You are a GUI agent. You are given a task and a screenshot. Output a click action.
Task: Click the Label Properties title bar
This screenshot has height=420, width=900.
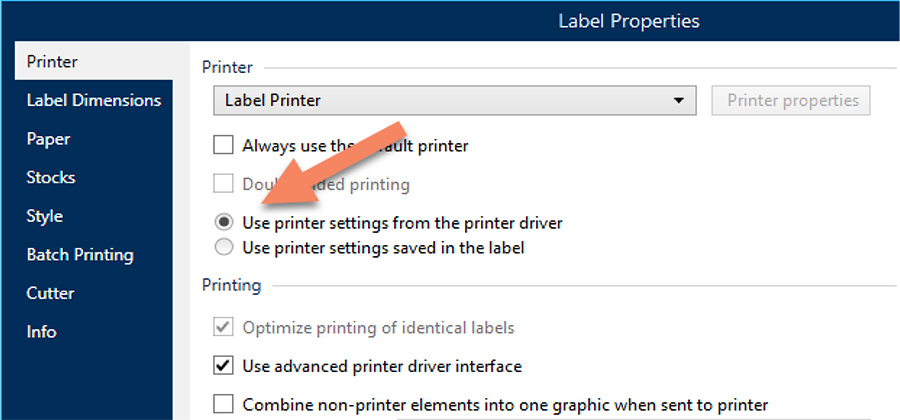[x=629, y=21]
